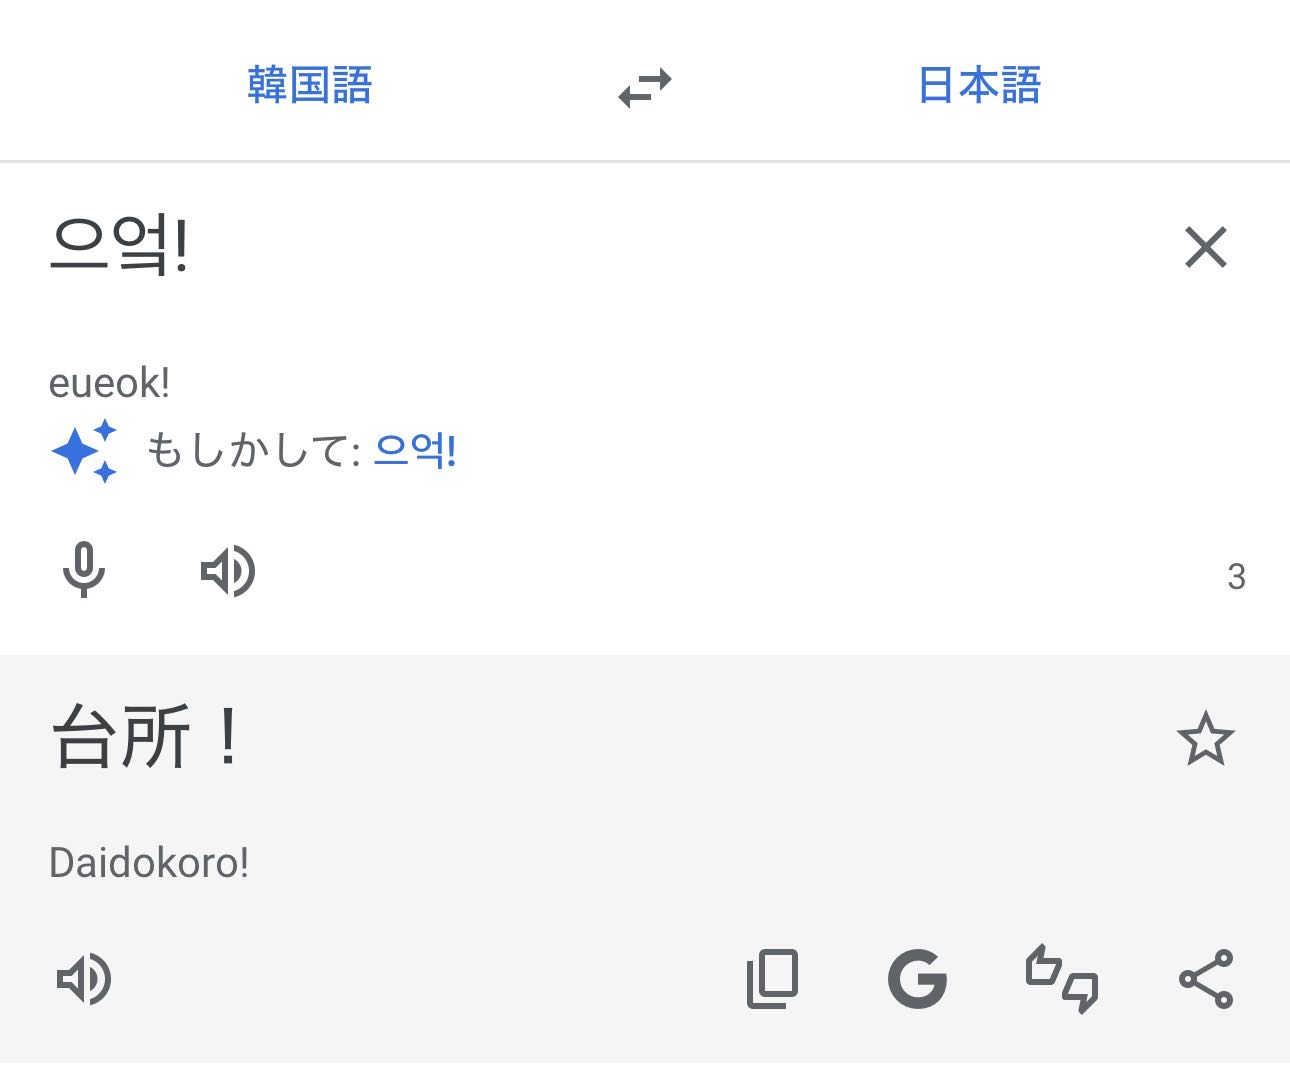1290x1082 pixels.
Task: Click the もしかして: label text
Action: coord(253,450)
